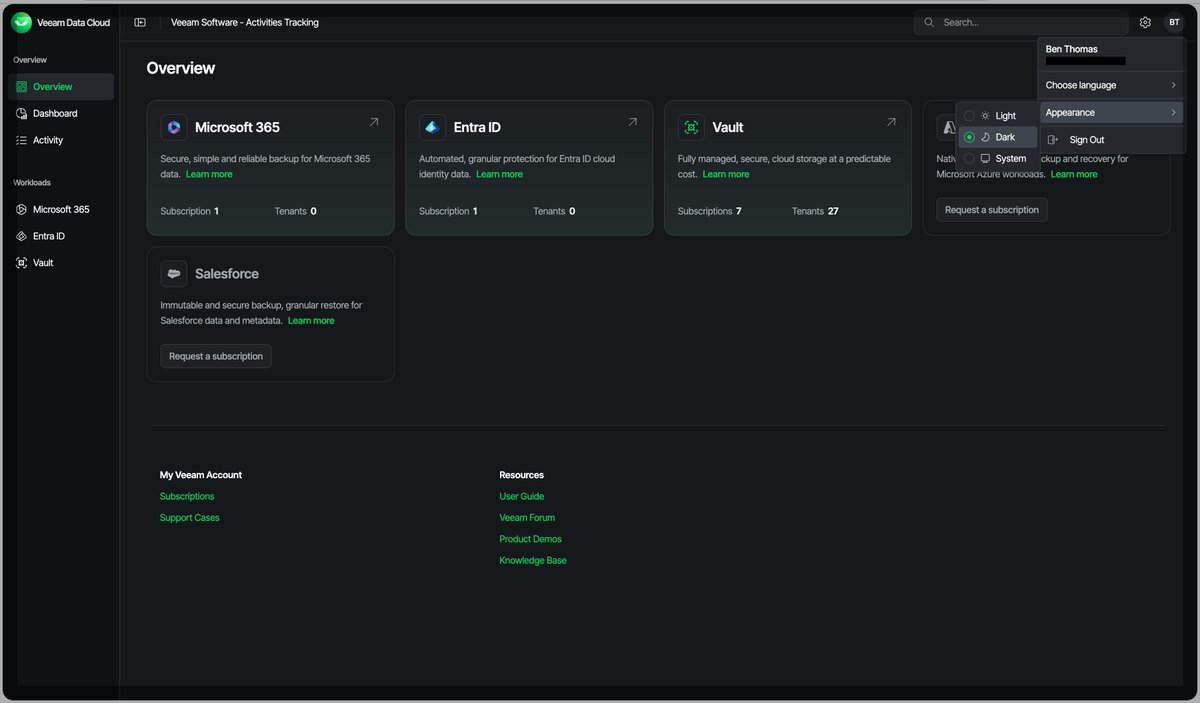Click the Search field in the top bar
1200x703 pixels.
tap(1020, 21)
